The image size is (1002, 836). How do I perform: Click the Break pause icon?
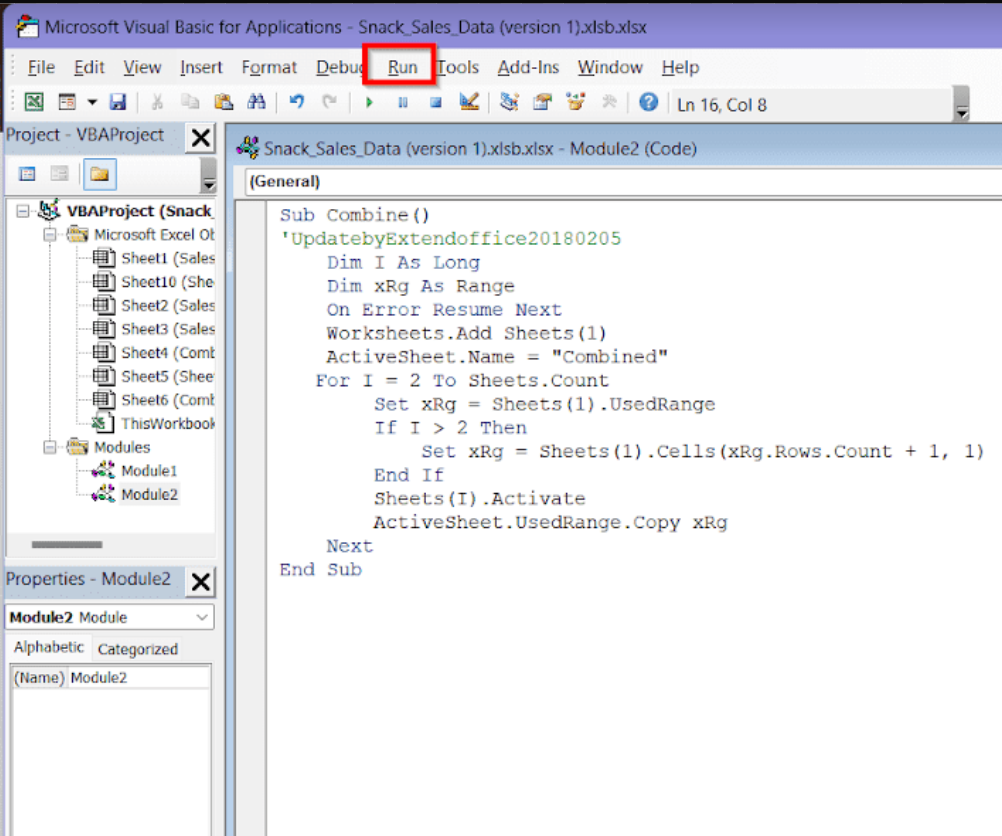point(403,102)
